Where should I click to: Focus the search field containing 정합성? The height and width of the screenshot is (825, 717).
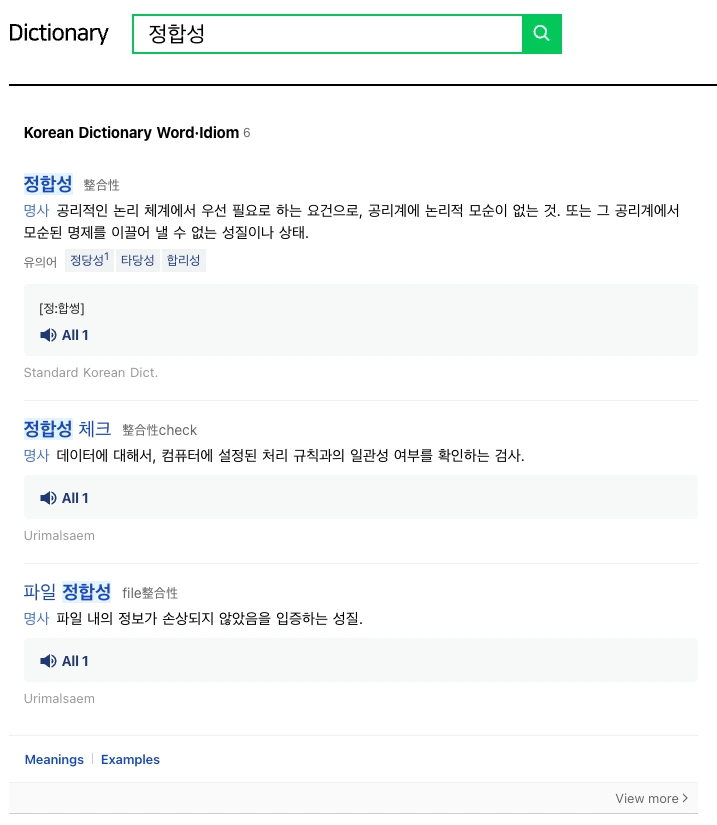pyautogui.click(x=328, y=34)
